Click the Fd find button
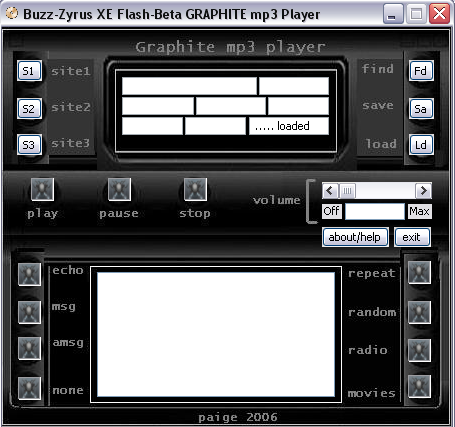Screen dimensions: 455x427 [421, 71]
